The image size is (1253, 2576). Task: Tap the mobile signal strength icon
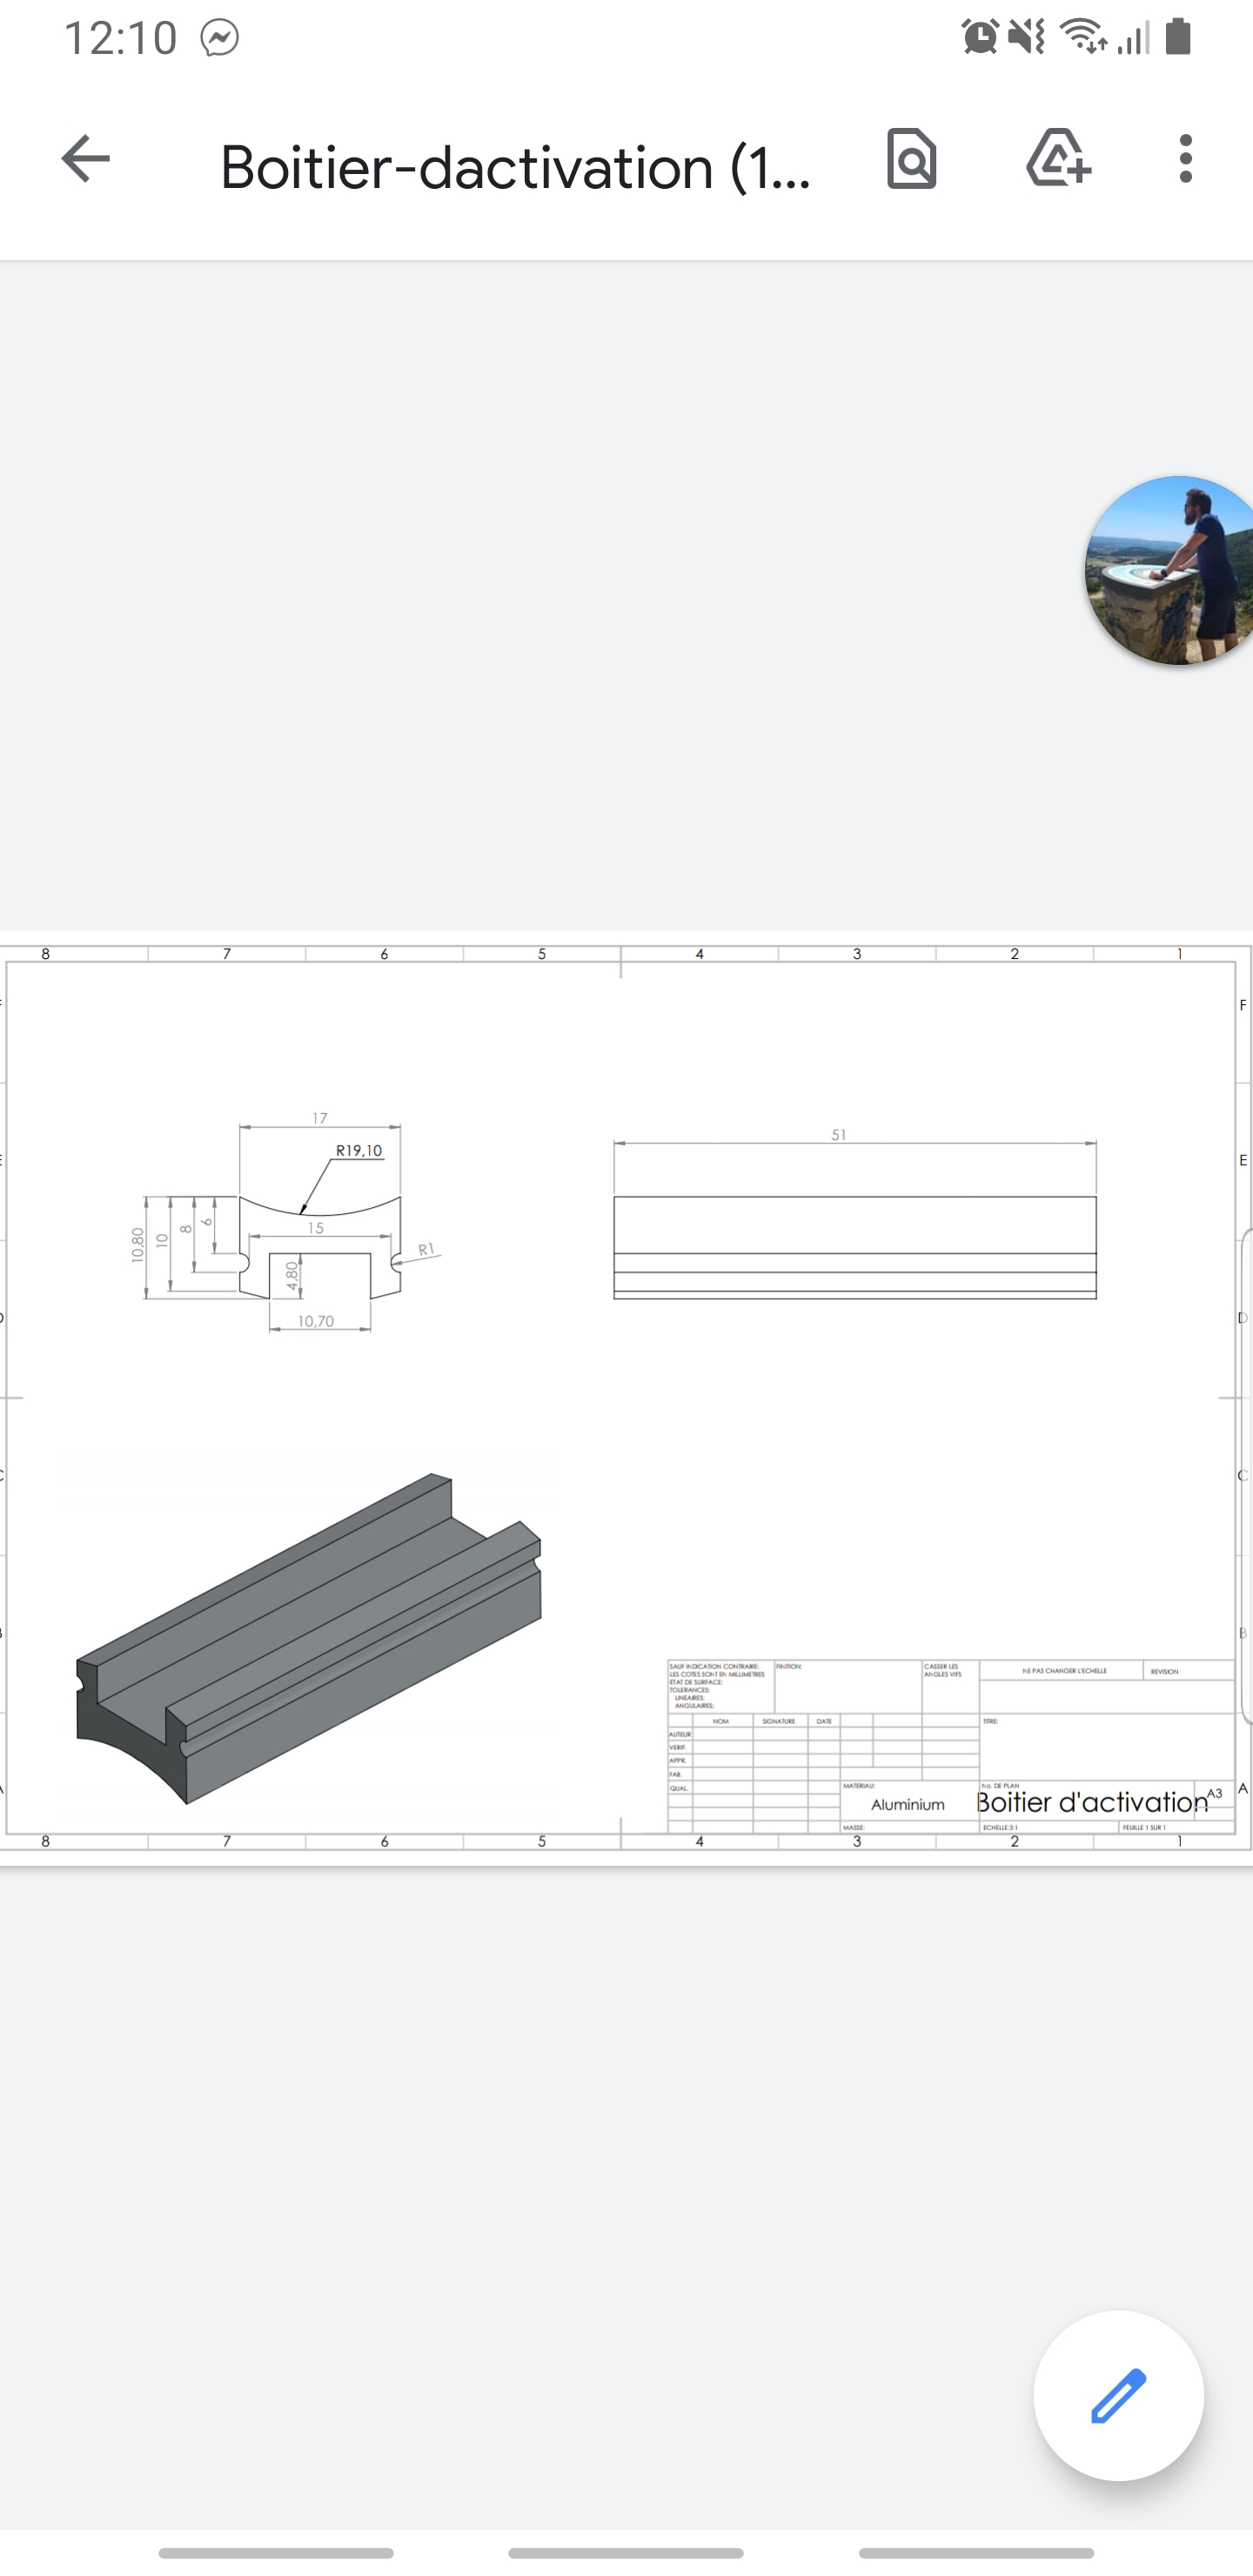(x=1135, y=38)
